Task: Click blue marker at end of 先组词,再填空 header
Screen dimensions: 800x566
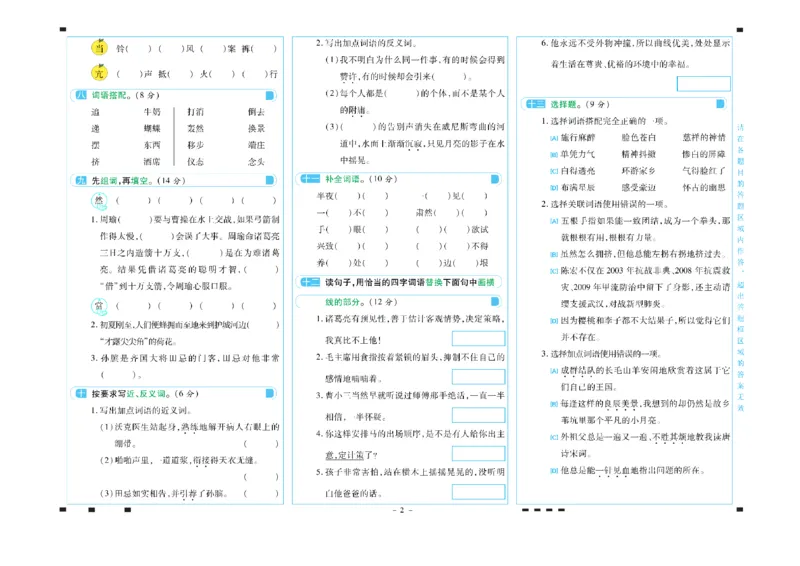Action: coord(270,180)
